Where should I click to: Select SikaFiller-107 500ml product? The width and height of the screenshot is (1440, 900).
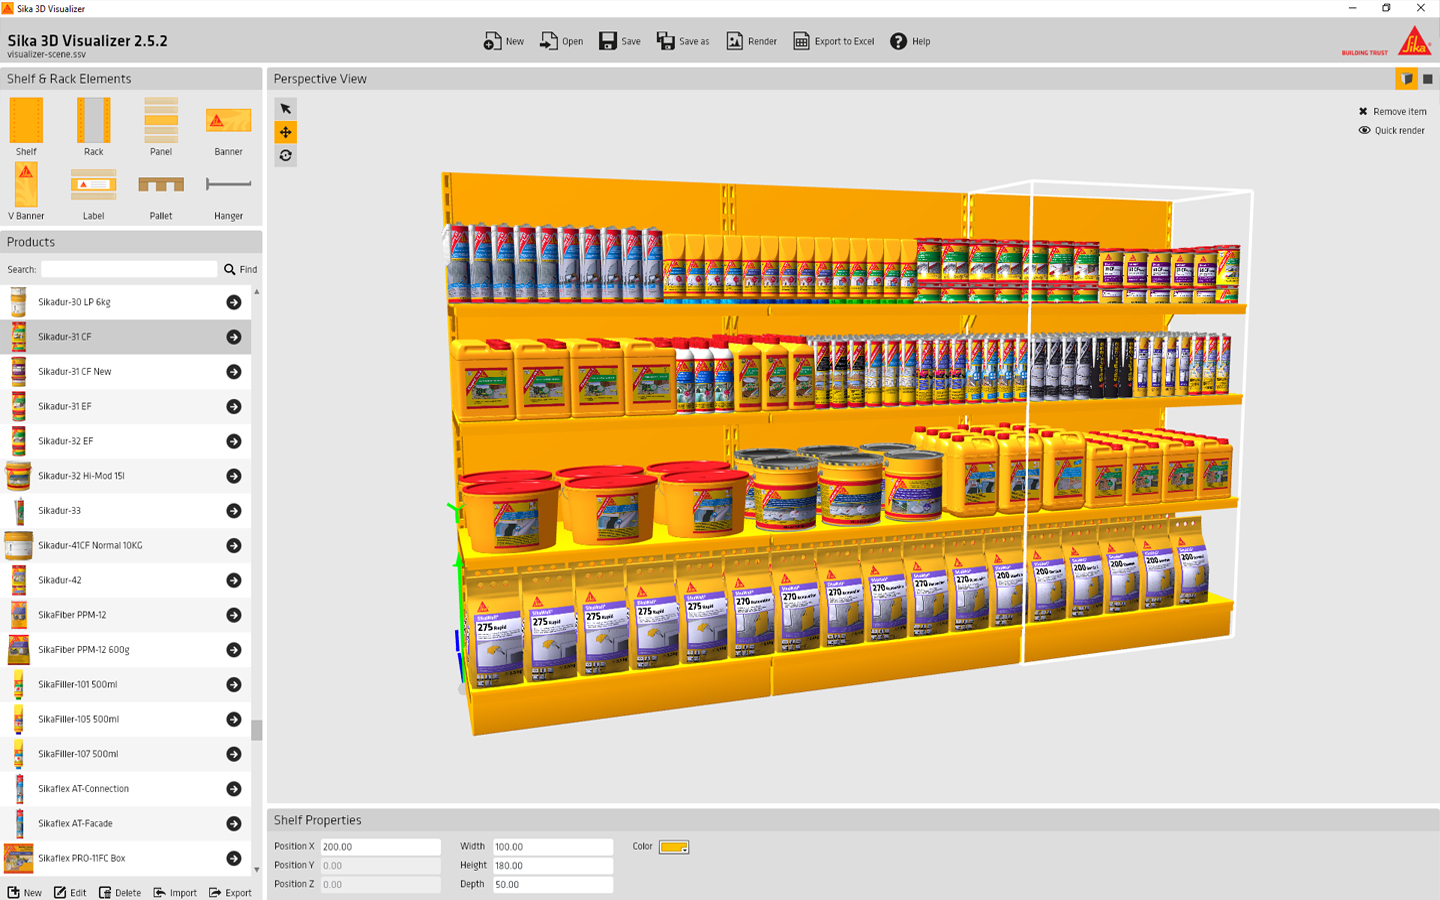(125, 754)
